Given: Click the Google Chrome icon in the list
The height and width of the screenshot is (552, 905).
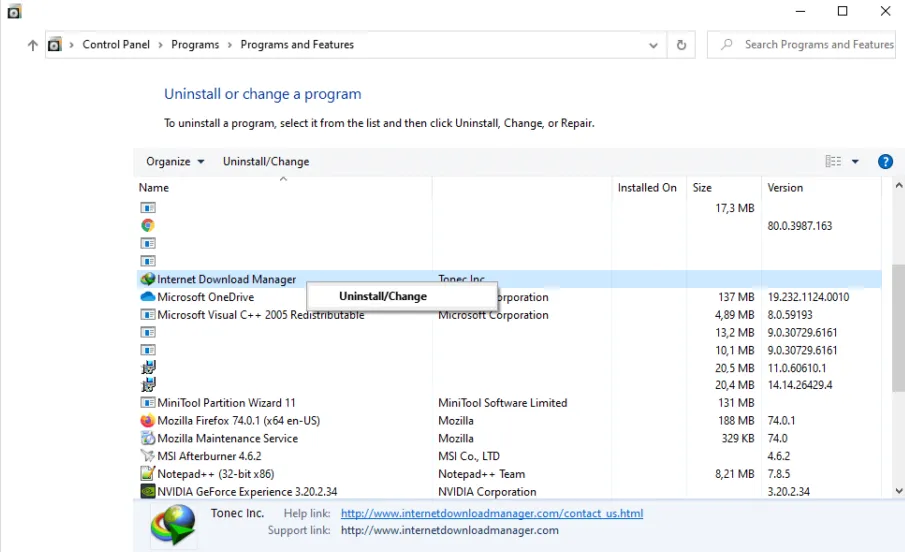Looking at the screenshot, I should tap(148, 225).
